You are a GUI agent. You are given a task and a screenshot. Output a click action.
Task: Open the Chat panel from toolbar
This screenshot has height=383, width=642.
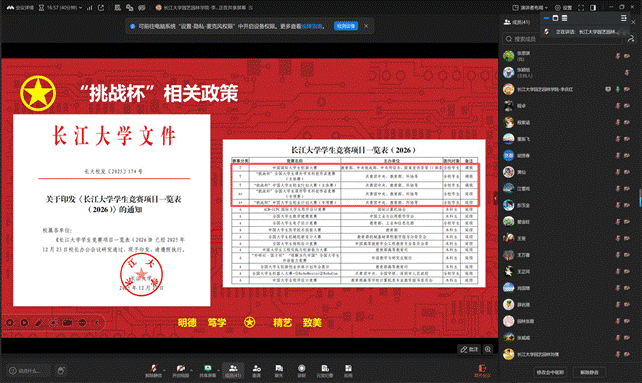point(279,371)
